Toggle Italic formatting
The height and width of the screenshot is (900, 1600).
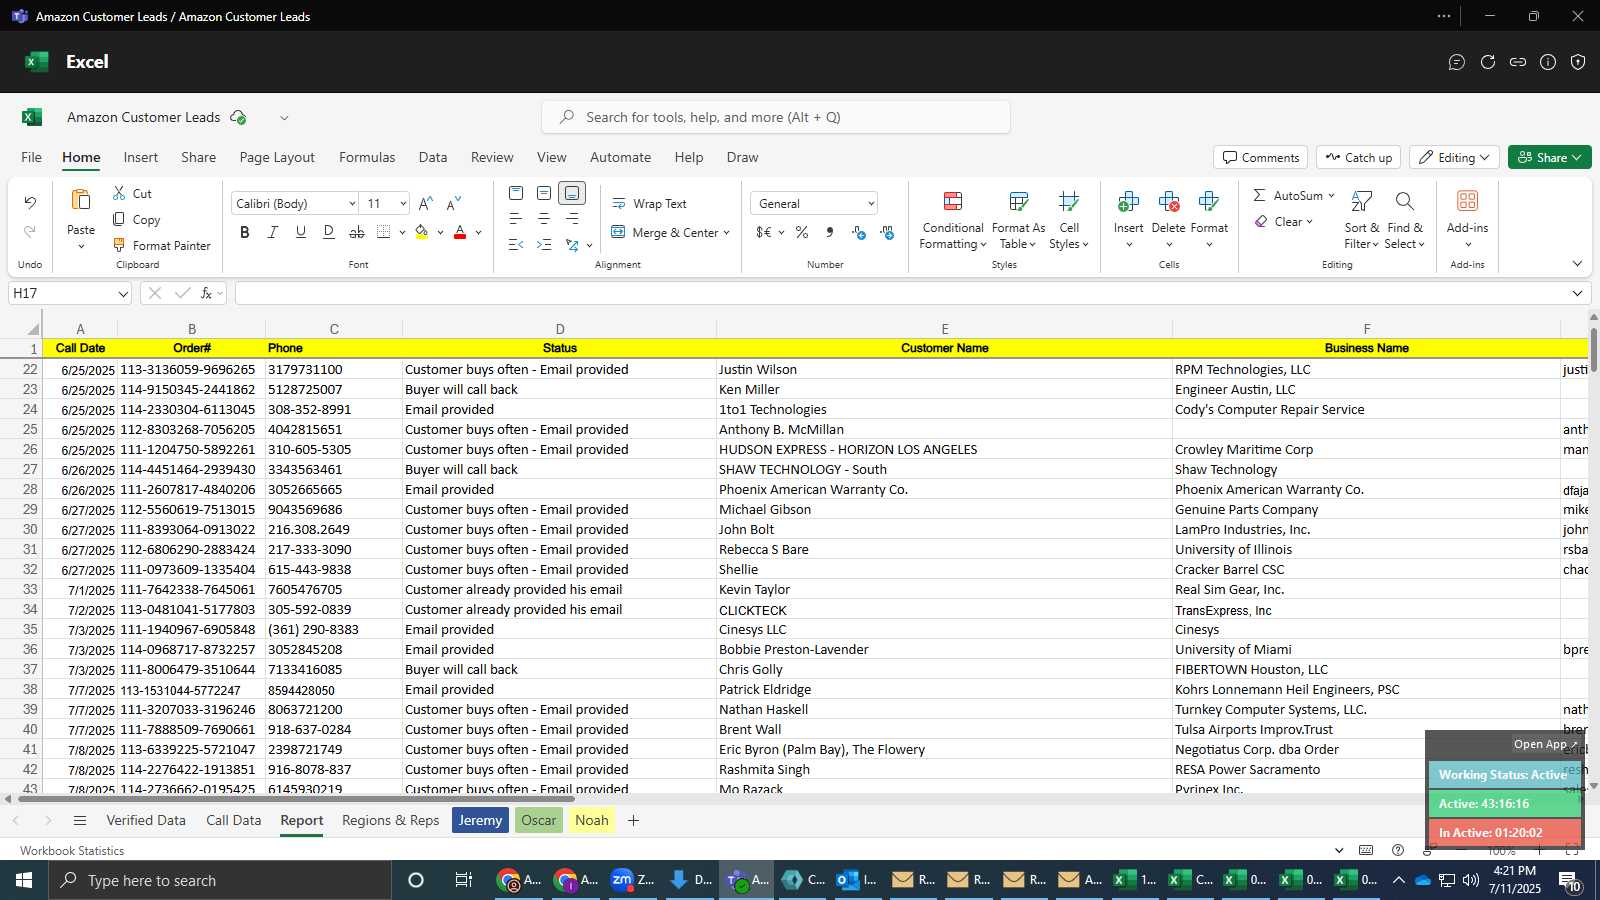273,232
